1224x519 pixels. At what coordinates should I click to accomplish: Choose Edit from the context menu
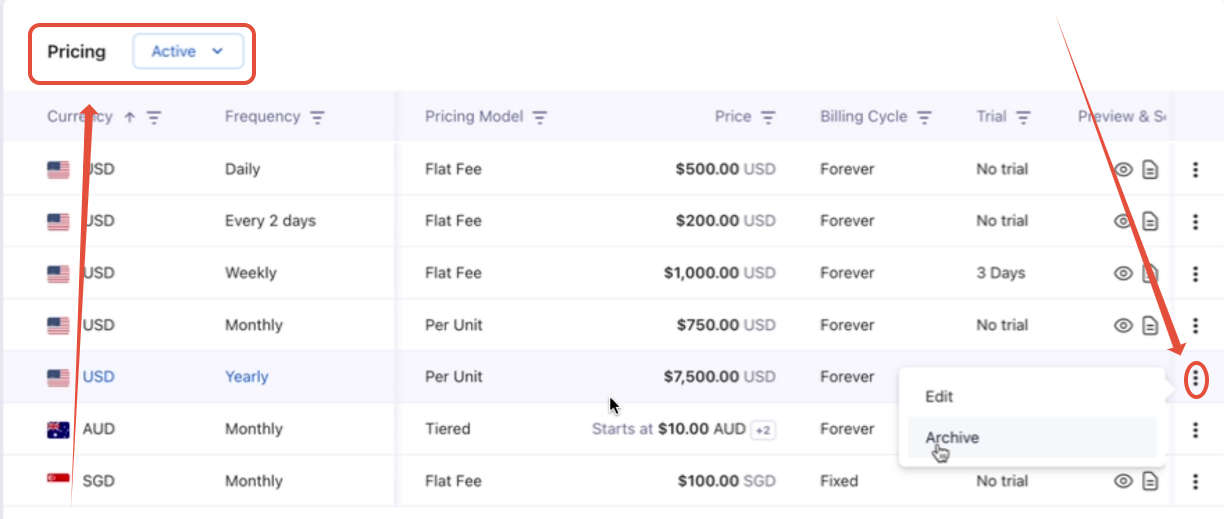click(939, 396)
